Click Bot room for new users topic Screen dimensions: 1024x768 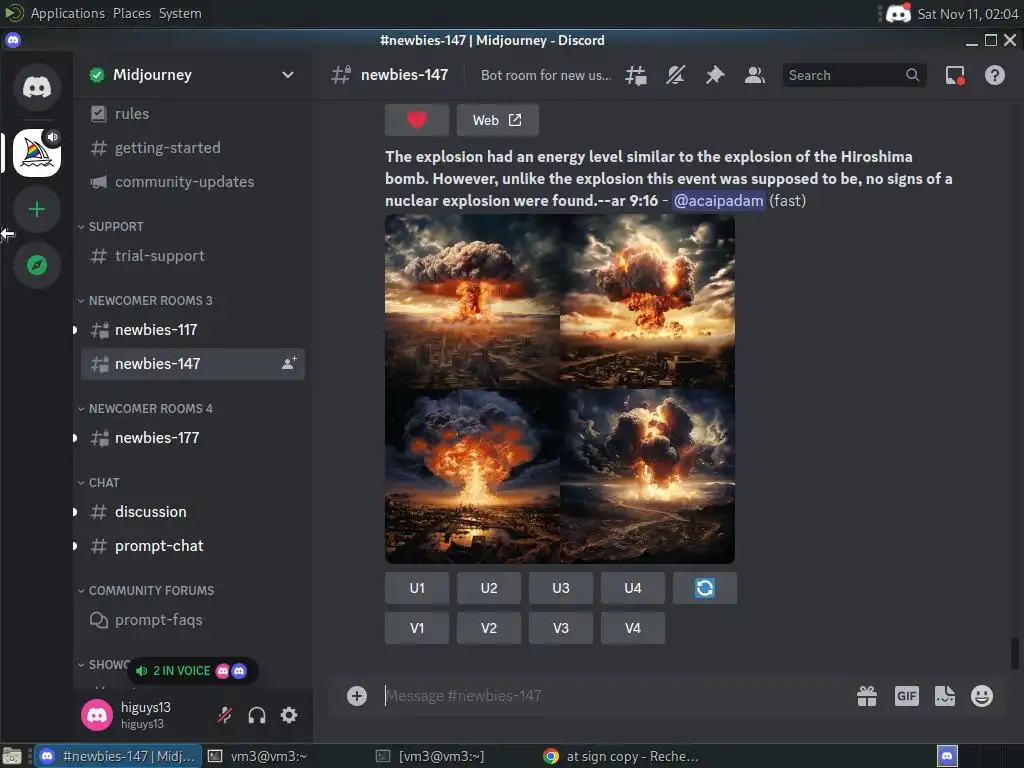(546, 75)
